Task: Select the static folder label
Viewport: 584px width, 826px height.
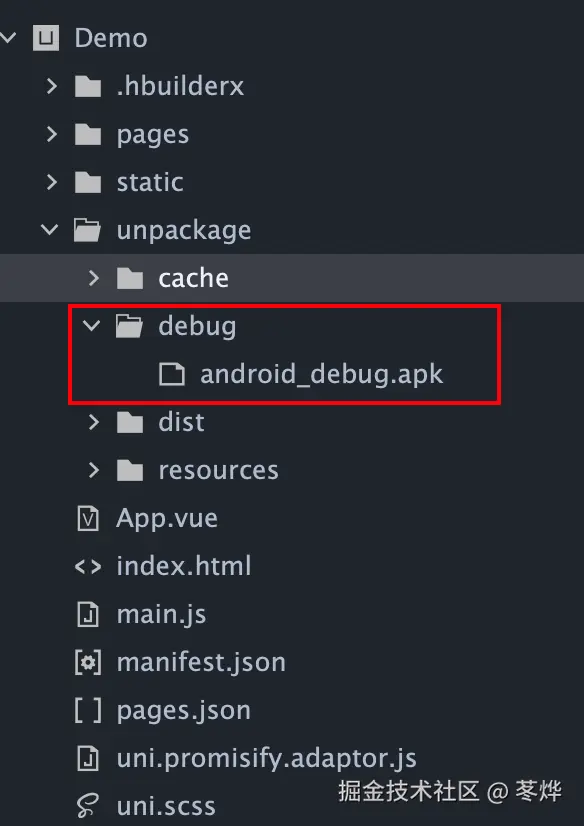Action: (x=150, y=182)
